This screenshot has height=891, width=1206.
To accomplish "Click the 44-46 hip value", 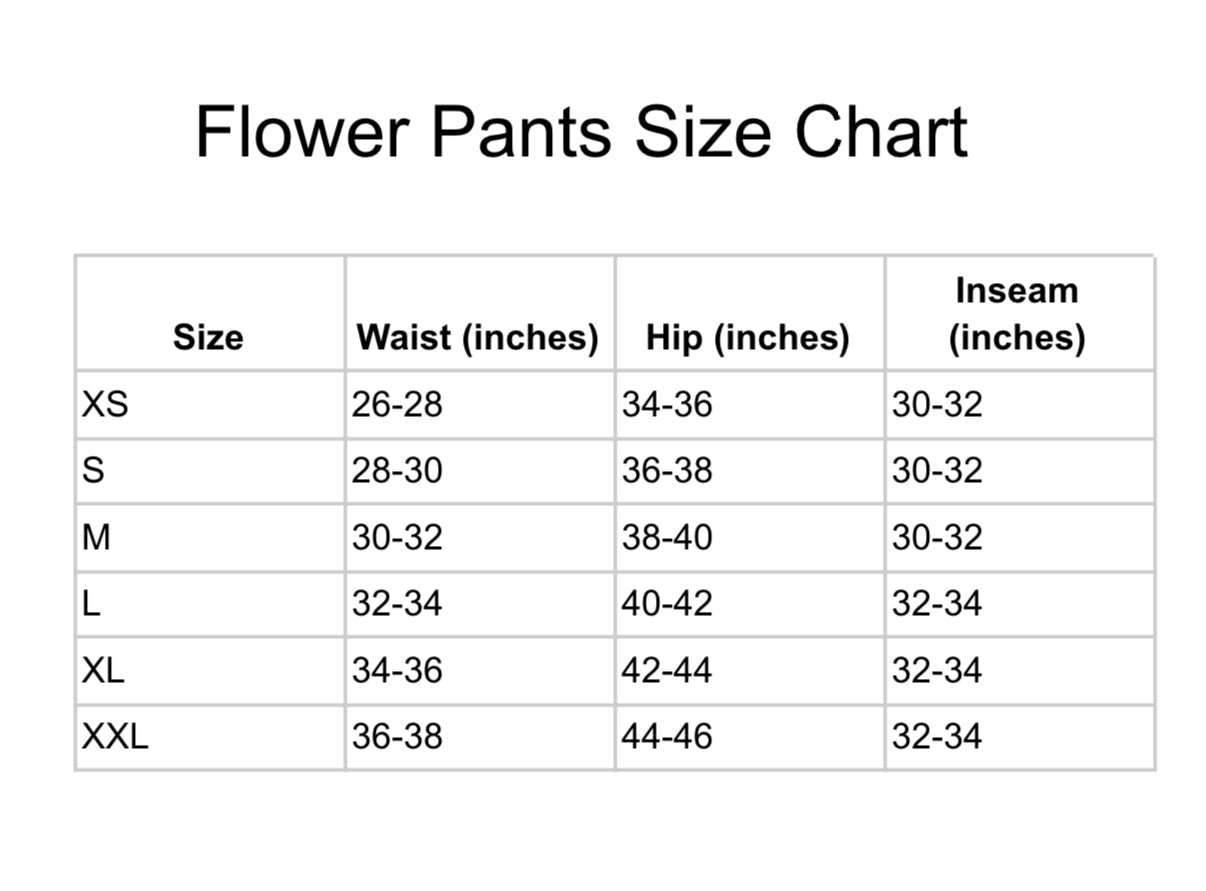I will click(667, 737).
